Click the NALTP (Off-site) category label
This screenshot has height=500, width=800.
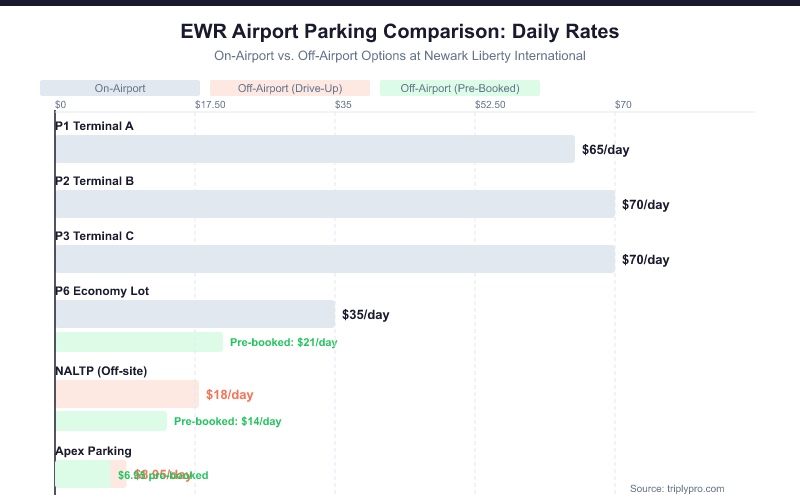pos(101,371)
